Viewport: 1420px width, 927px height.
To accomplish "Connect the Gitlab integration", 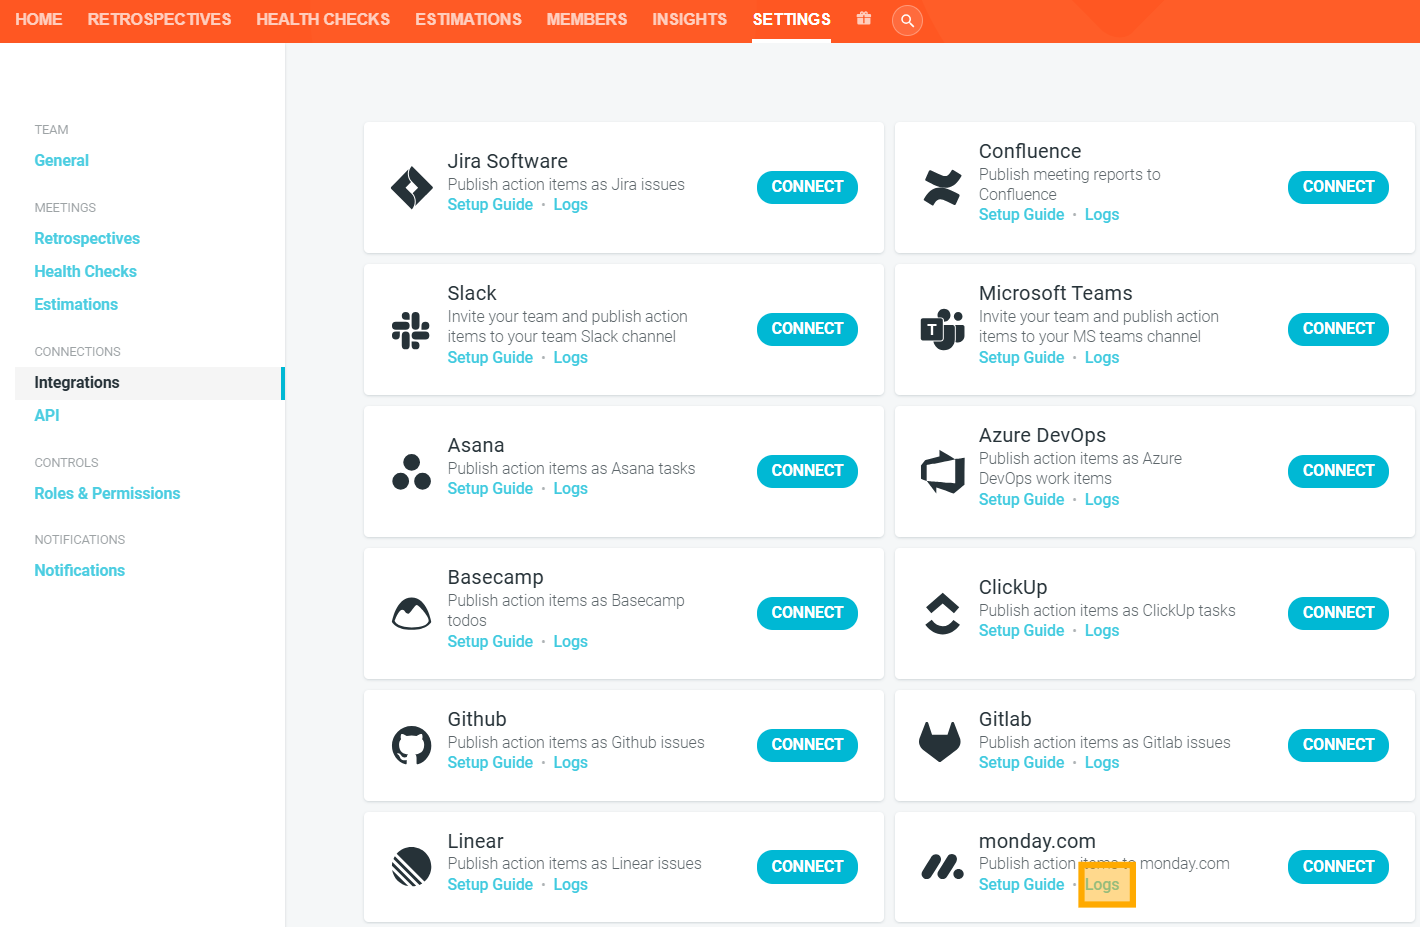I will point(1338,745).
